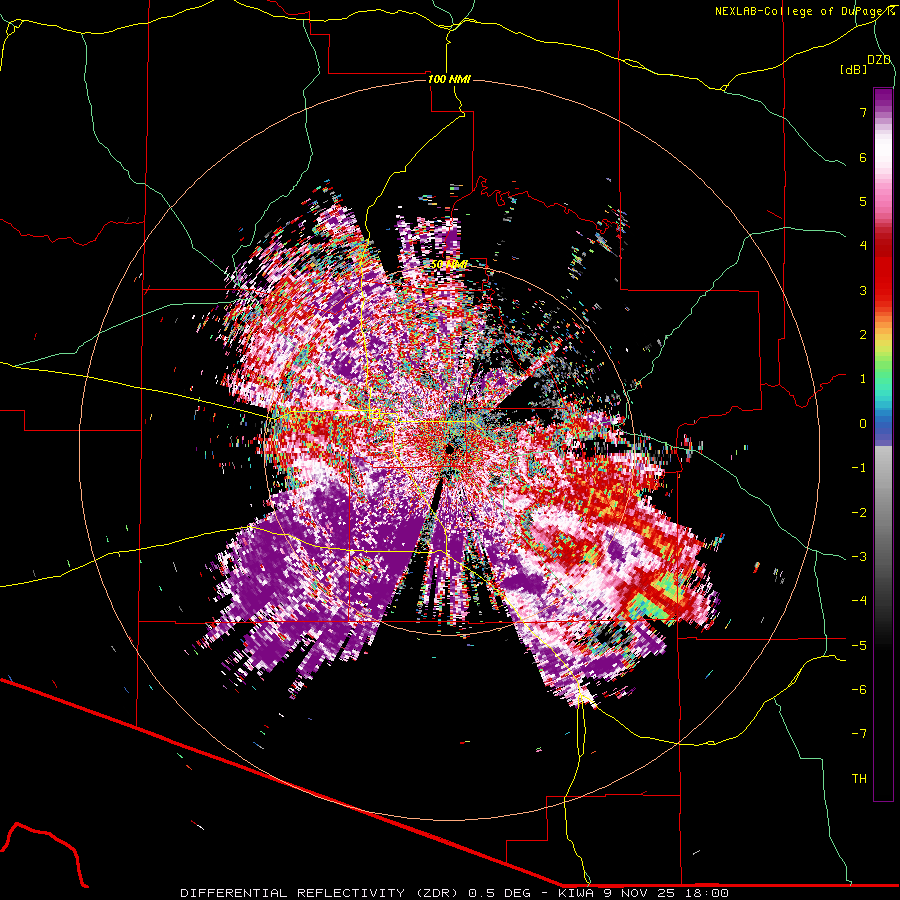Click the [dB] units label
The image size is (900, 900).
pos(854,69)
